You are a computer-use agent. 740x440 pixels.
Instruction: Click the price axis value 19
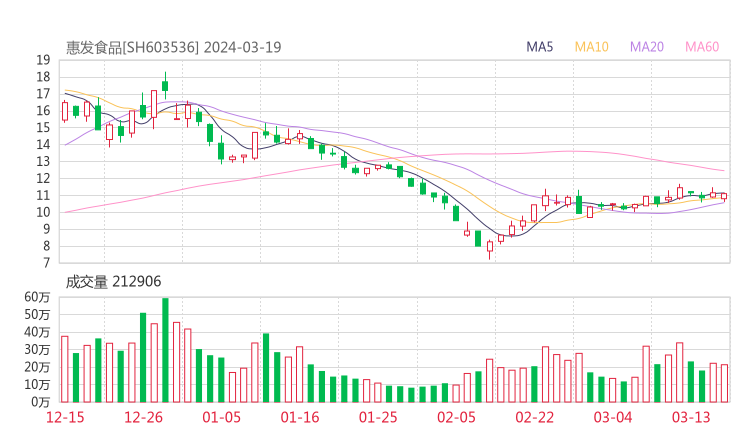tap(43, 60)
